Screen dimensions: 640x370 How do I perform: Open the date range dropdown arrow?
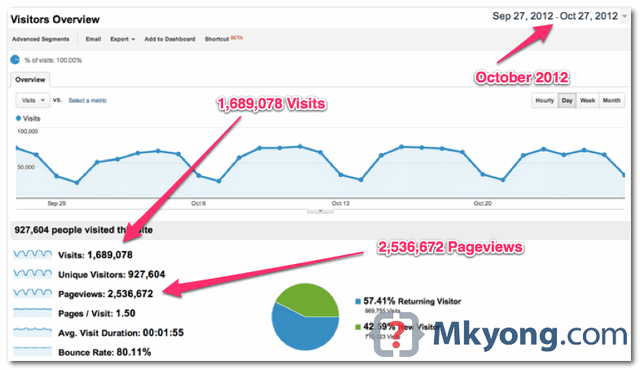[x=624, y=16]
